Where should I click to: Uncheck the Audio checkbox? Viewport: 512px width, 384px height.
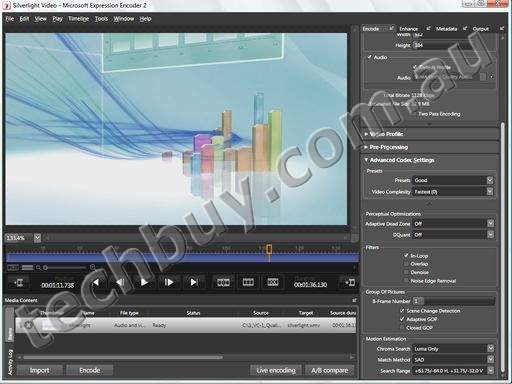click(x=369, y=57)
